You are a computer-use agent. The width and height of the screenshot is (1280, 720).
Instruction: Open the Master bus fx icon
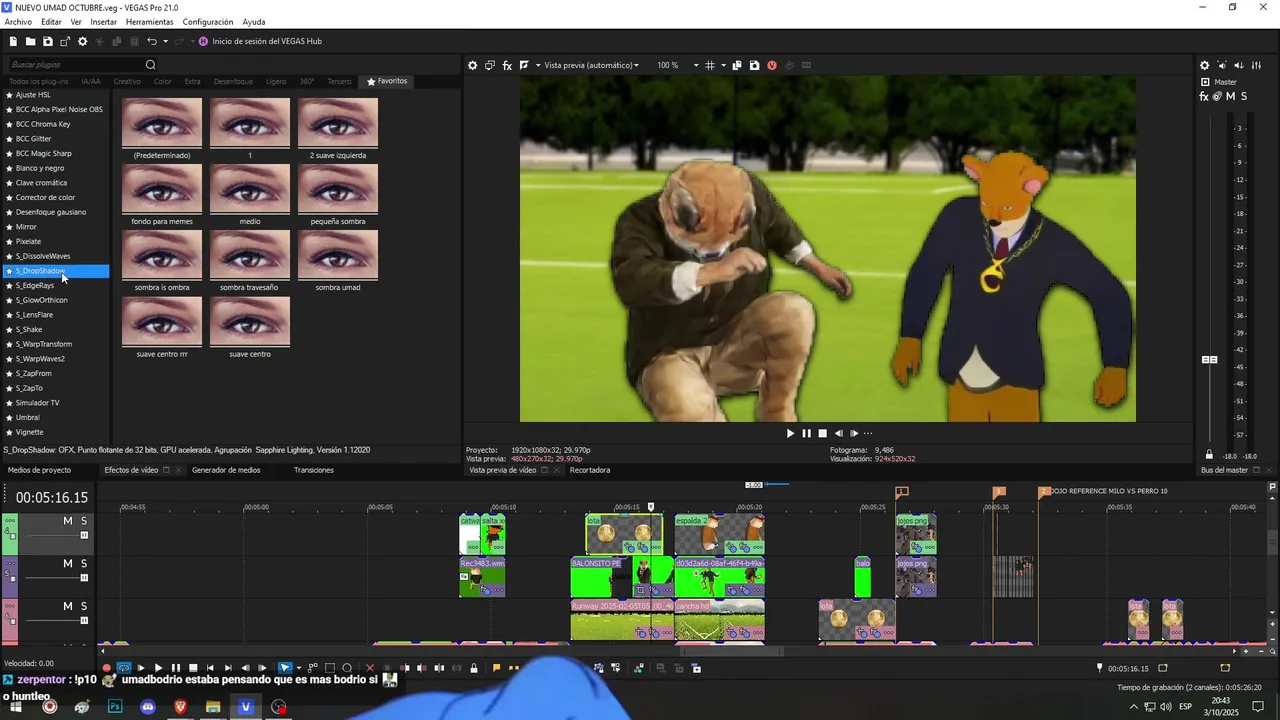[x=1204, y=97]
